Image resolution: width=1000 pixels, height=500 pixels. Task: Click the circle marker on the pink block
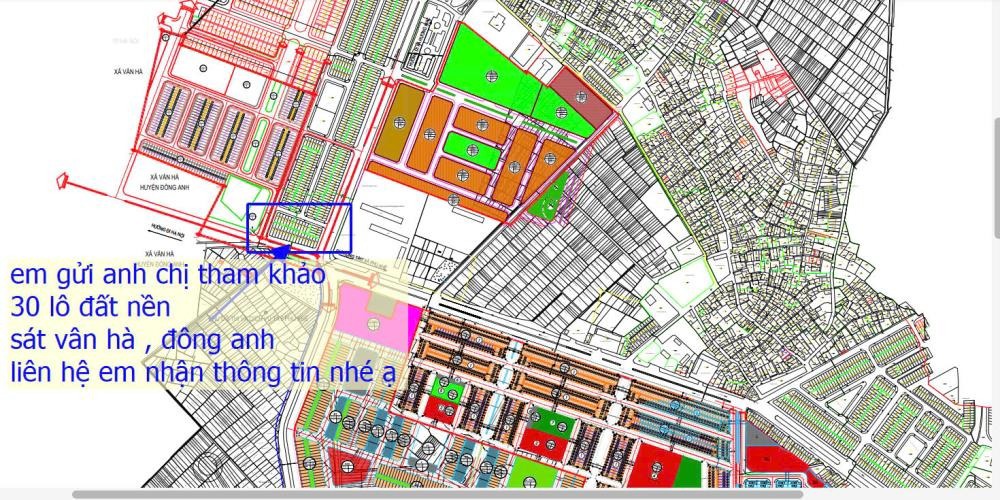coord(374,323)
